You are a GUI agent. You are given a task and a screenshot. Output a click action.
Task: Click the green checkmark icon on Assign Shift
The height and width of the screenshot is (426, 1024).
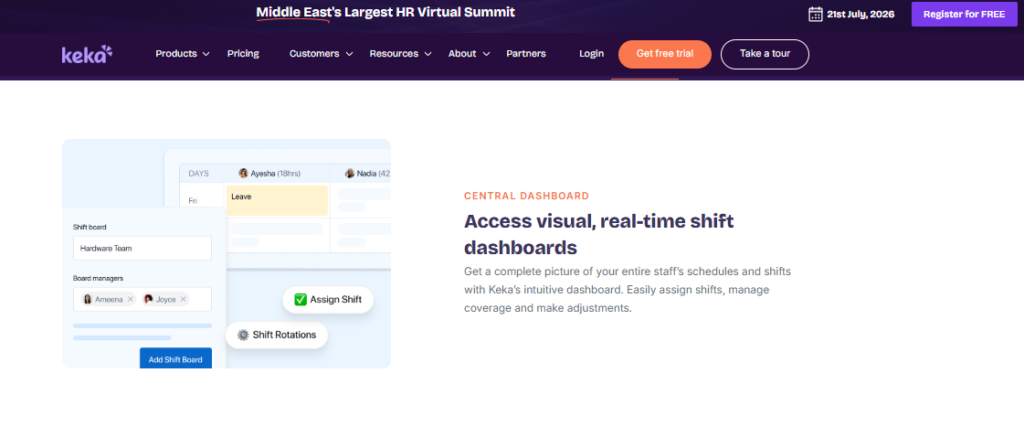click(x=300, y=299)
